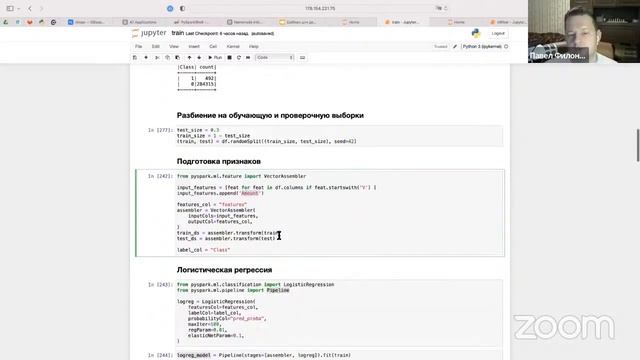
Task: Click heading Логистическая регрессия
Action: (224, 270)
